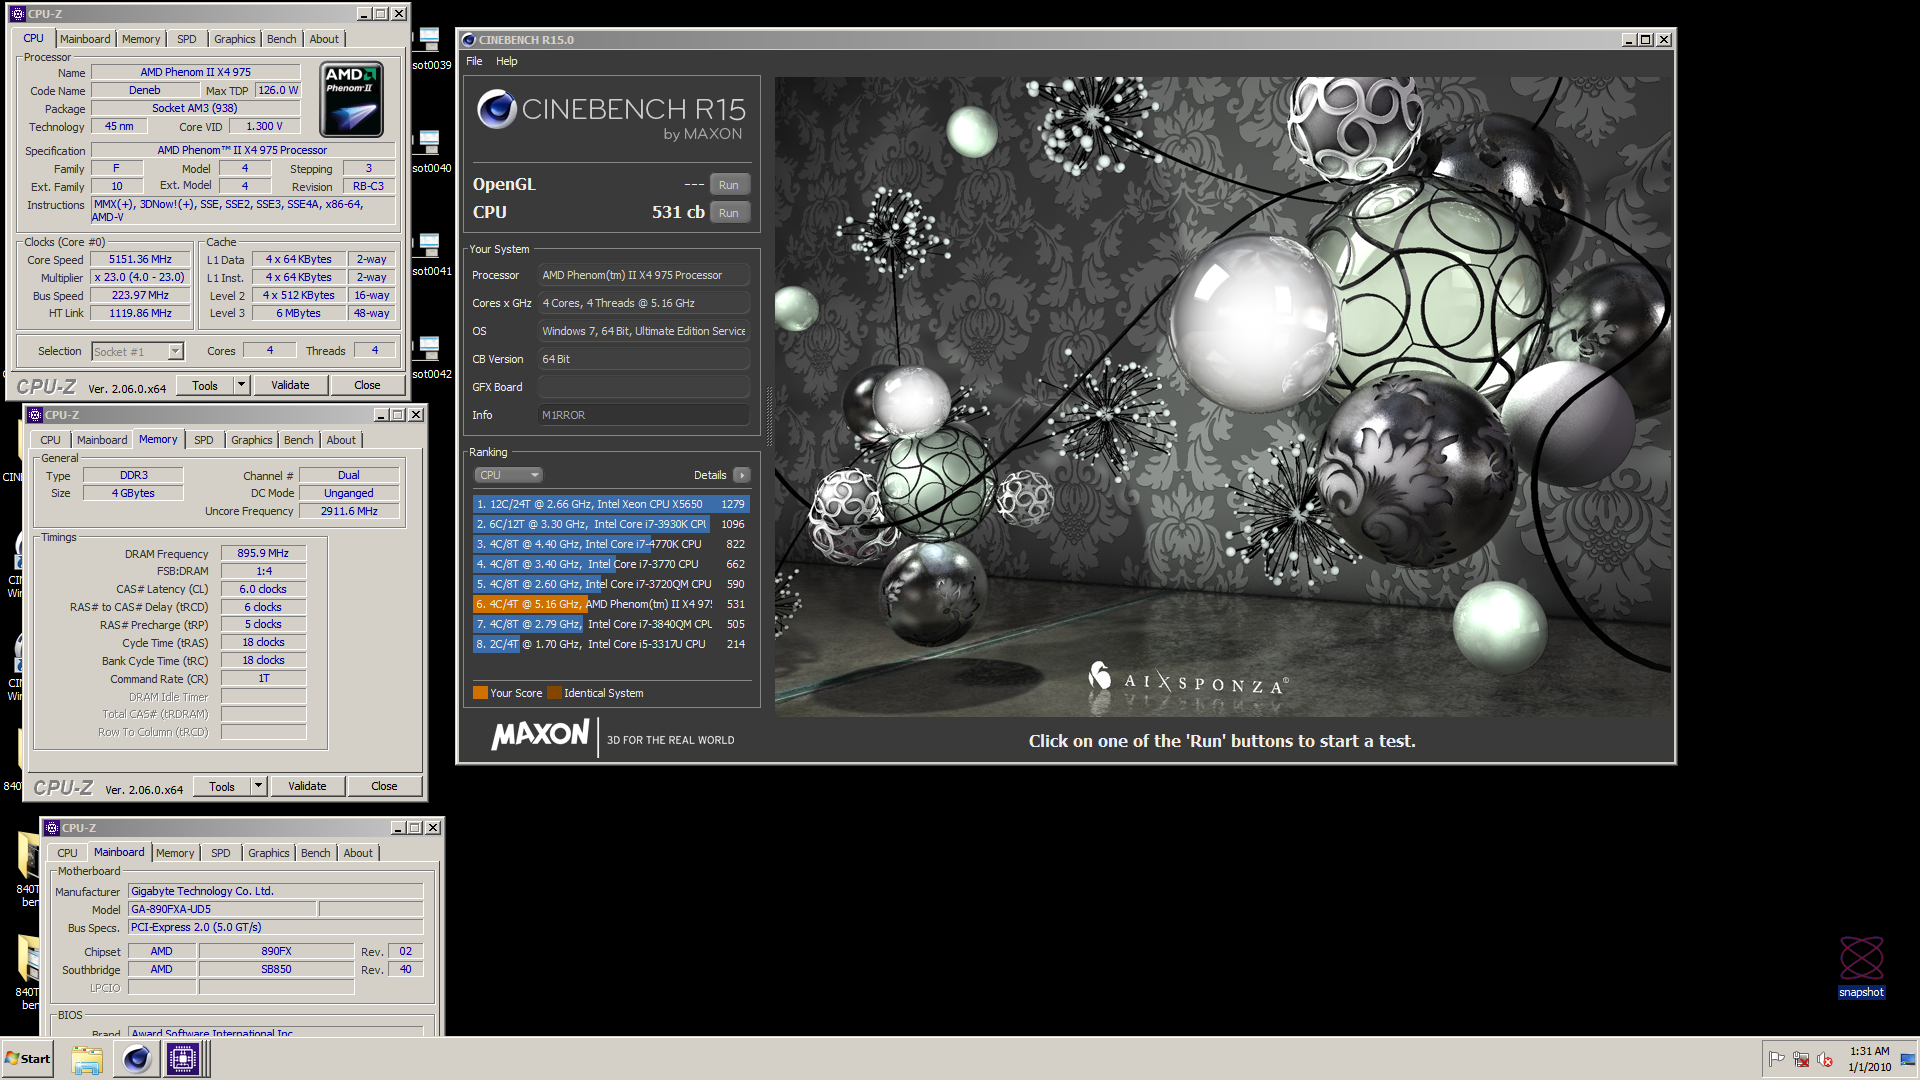Switch to SPD tab in top CPU-Z

[187, 39]
